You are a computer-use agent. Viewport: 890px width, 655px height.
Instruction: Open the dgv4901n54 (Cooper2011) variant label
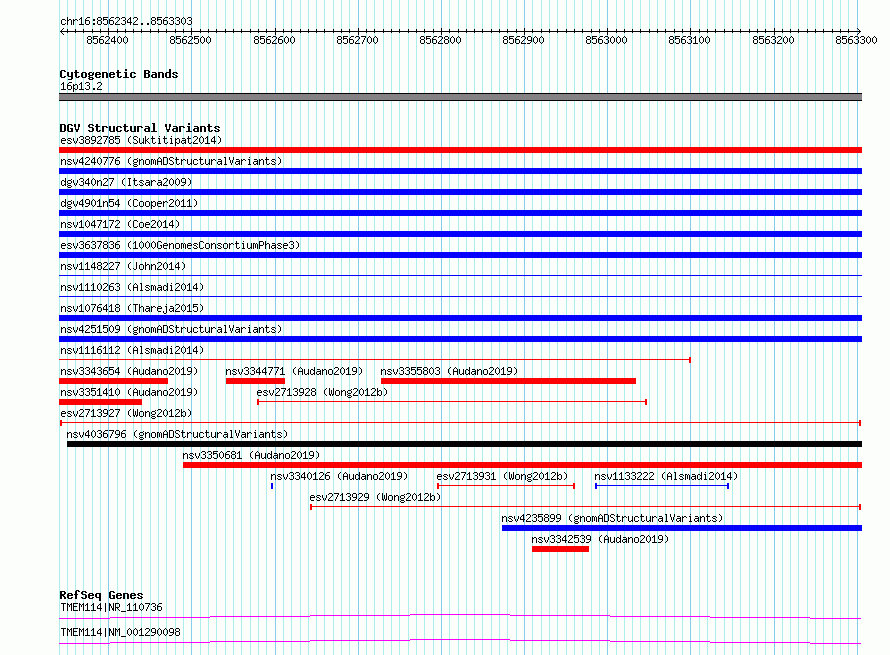click(x=129, y=203)
